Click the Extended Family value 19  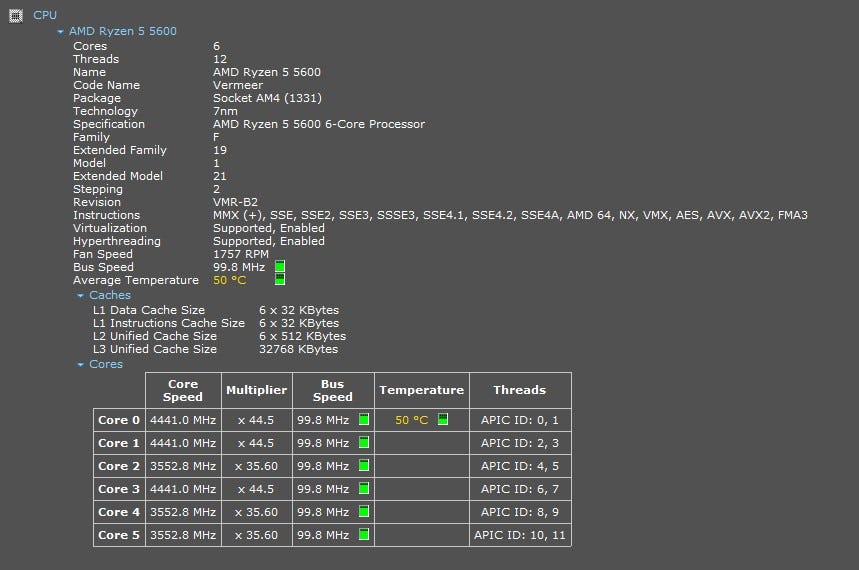(220, 150)
